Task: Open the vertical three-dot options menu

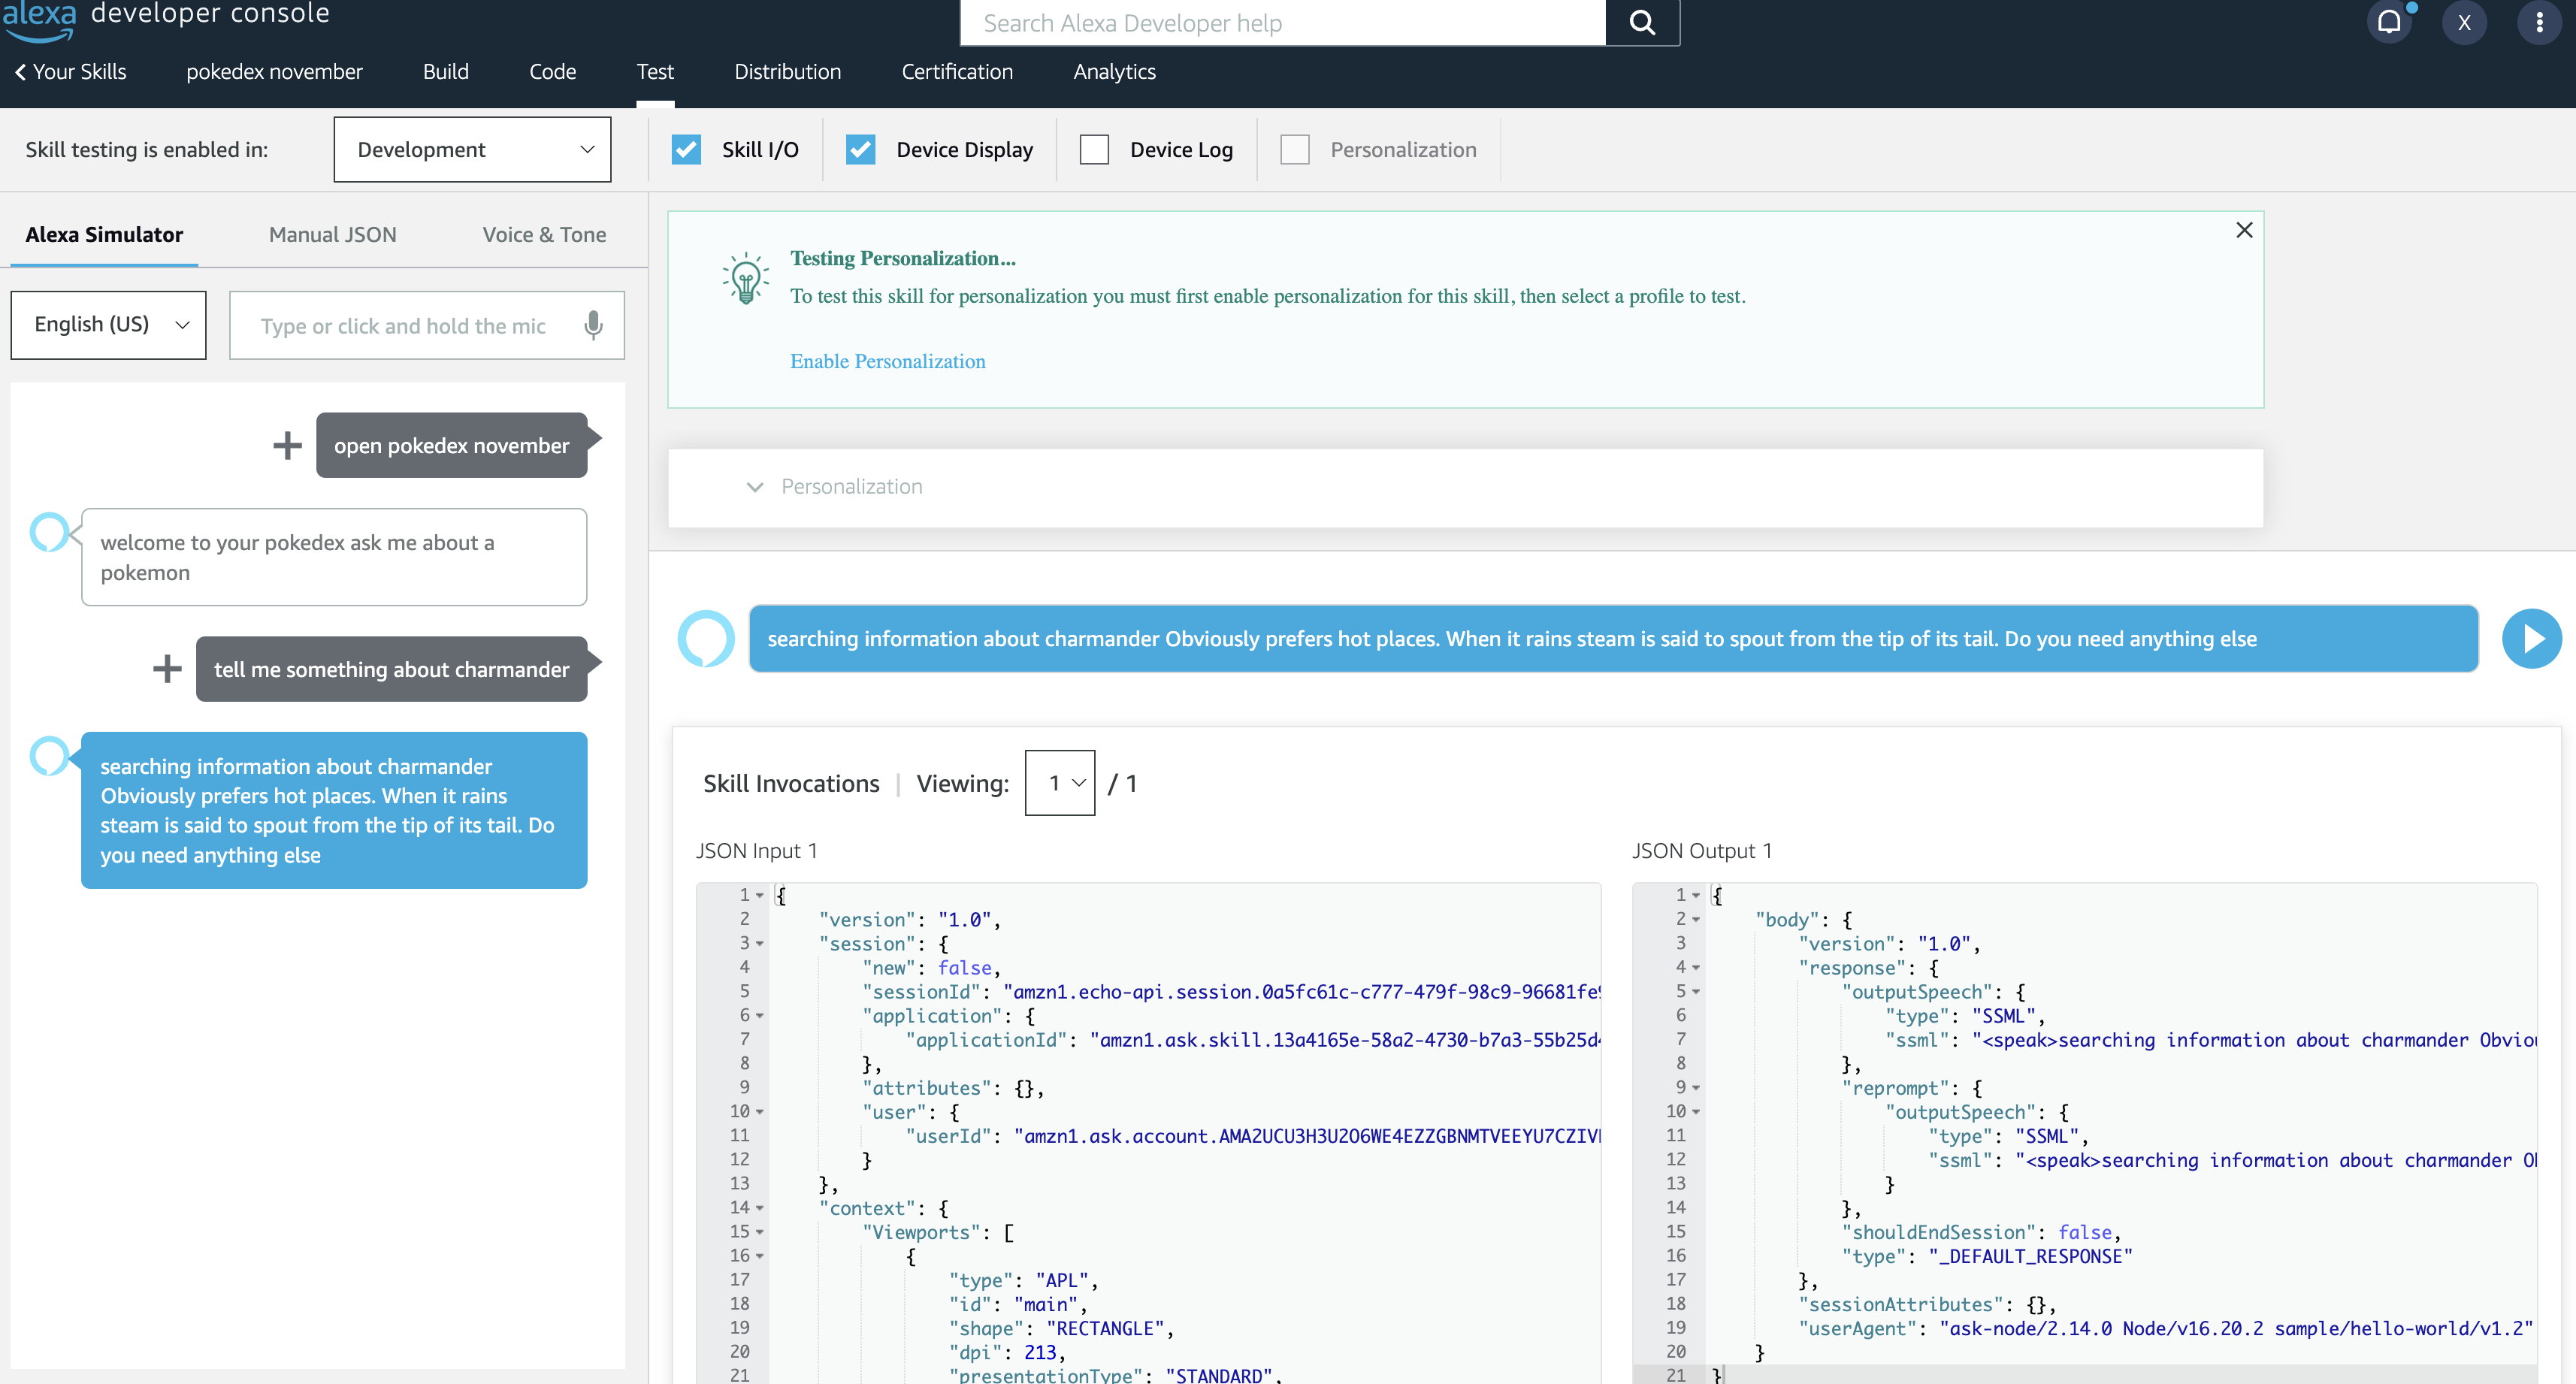Action: tap(2539, 22)
